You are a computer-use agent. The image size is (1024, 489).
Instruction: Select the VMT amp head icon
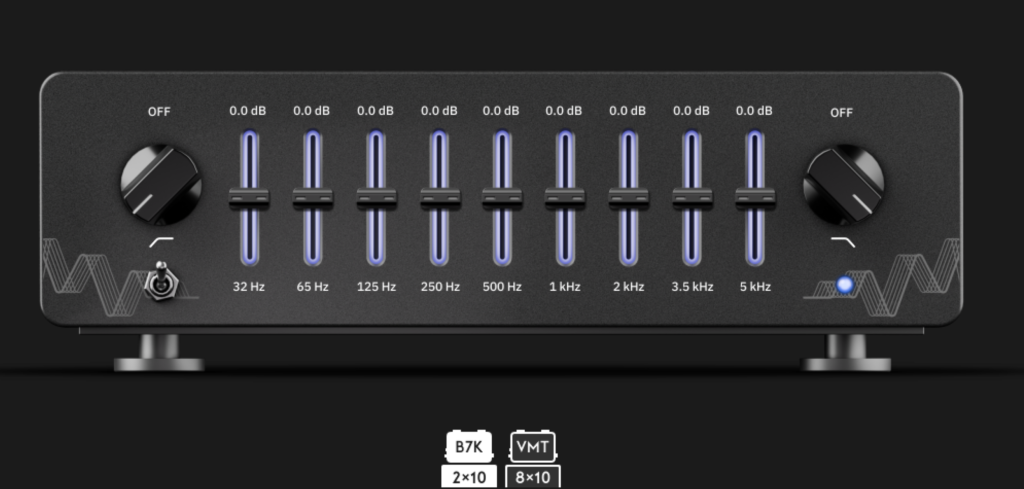532,446
